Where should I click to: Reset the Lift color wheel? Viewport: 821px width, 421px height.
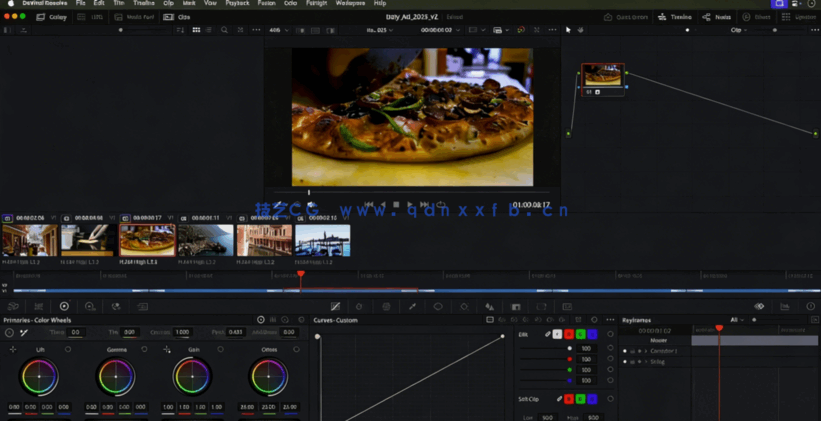click(x=68, y=349)
